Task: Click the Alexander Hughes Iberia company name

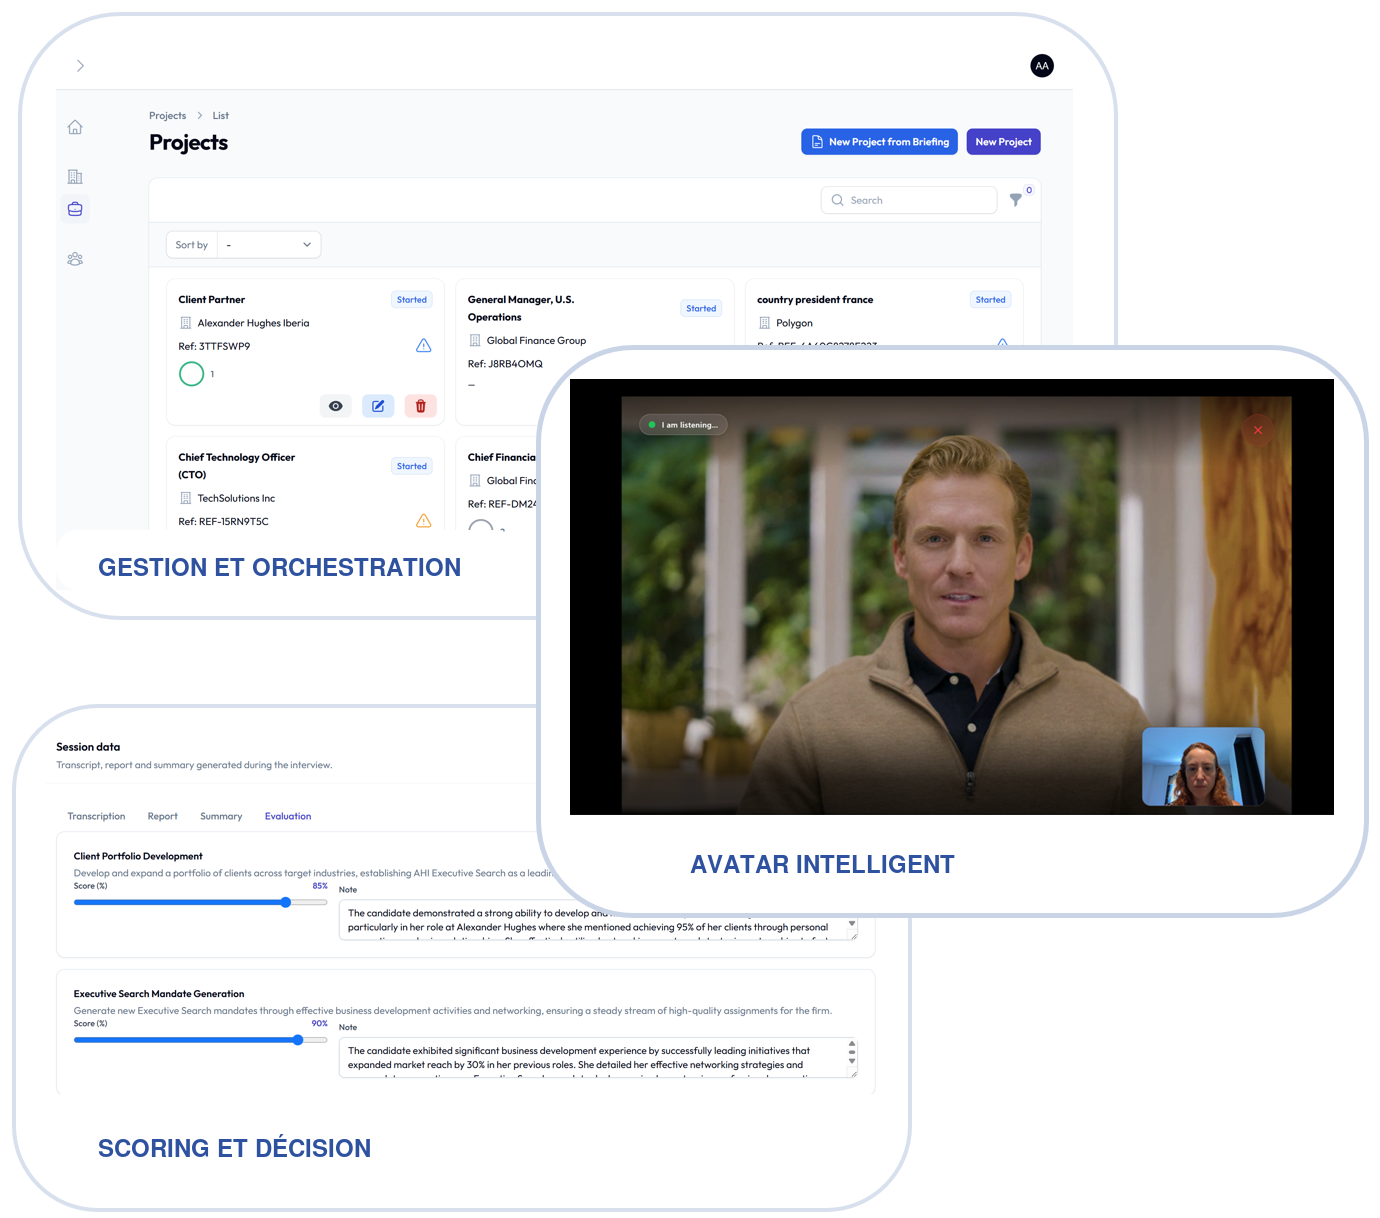Action: [x=253, y=323]
